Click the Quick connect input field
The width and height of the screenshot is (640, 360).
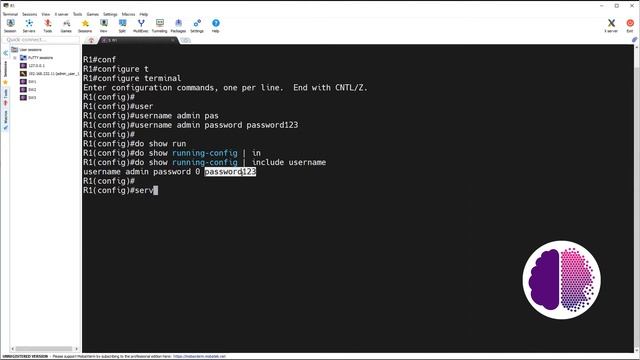point(41,40)
